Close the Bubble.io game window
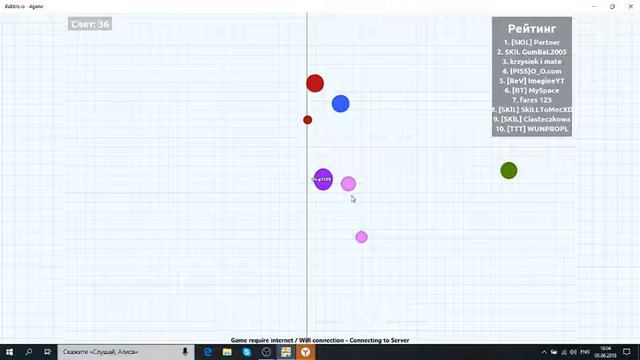Screen dimensions: 640x360 (x=631, y=6)
